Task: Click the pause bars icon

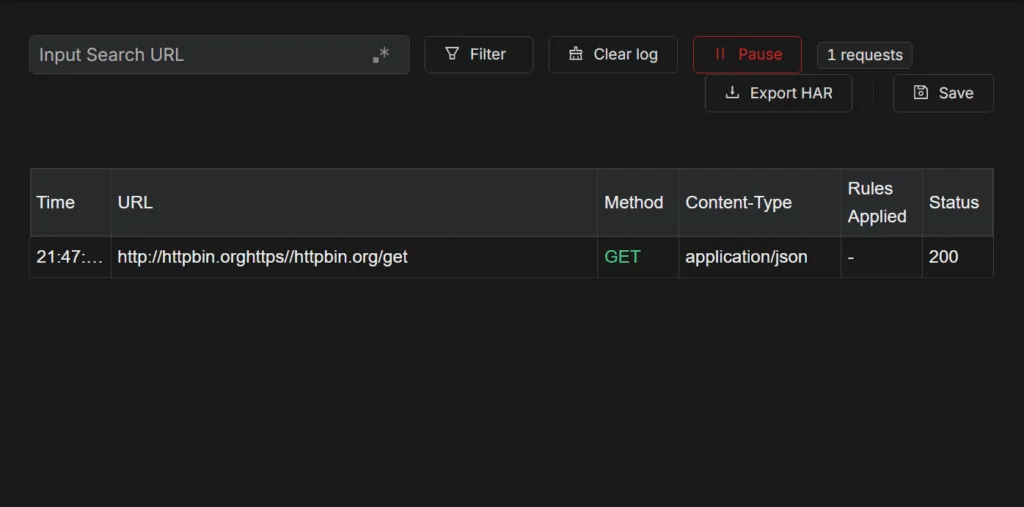Action: 720,54
